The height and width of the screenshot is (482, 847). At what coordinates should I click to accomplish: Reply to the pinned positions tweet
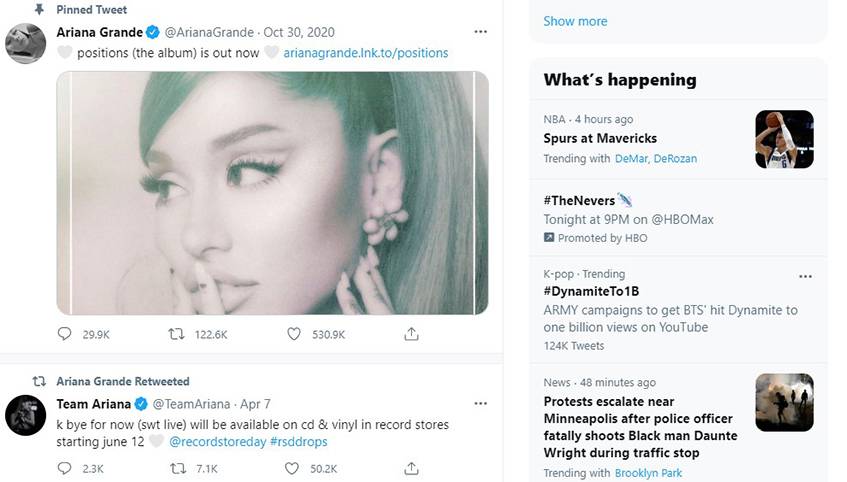[x=65, y=334]
